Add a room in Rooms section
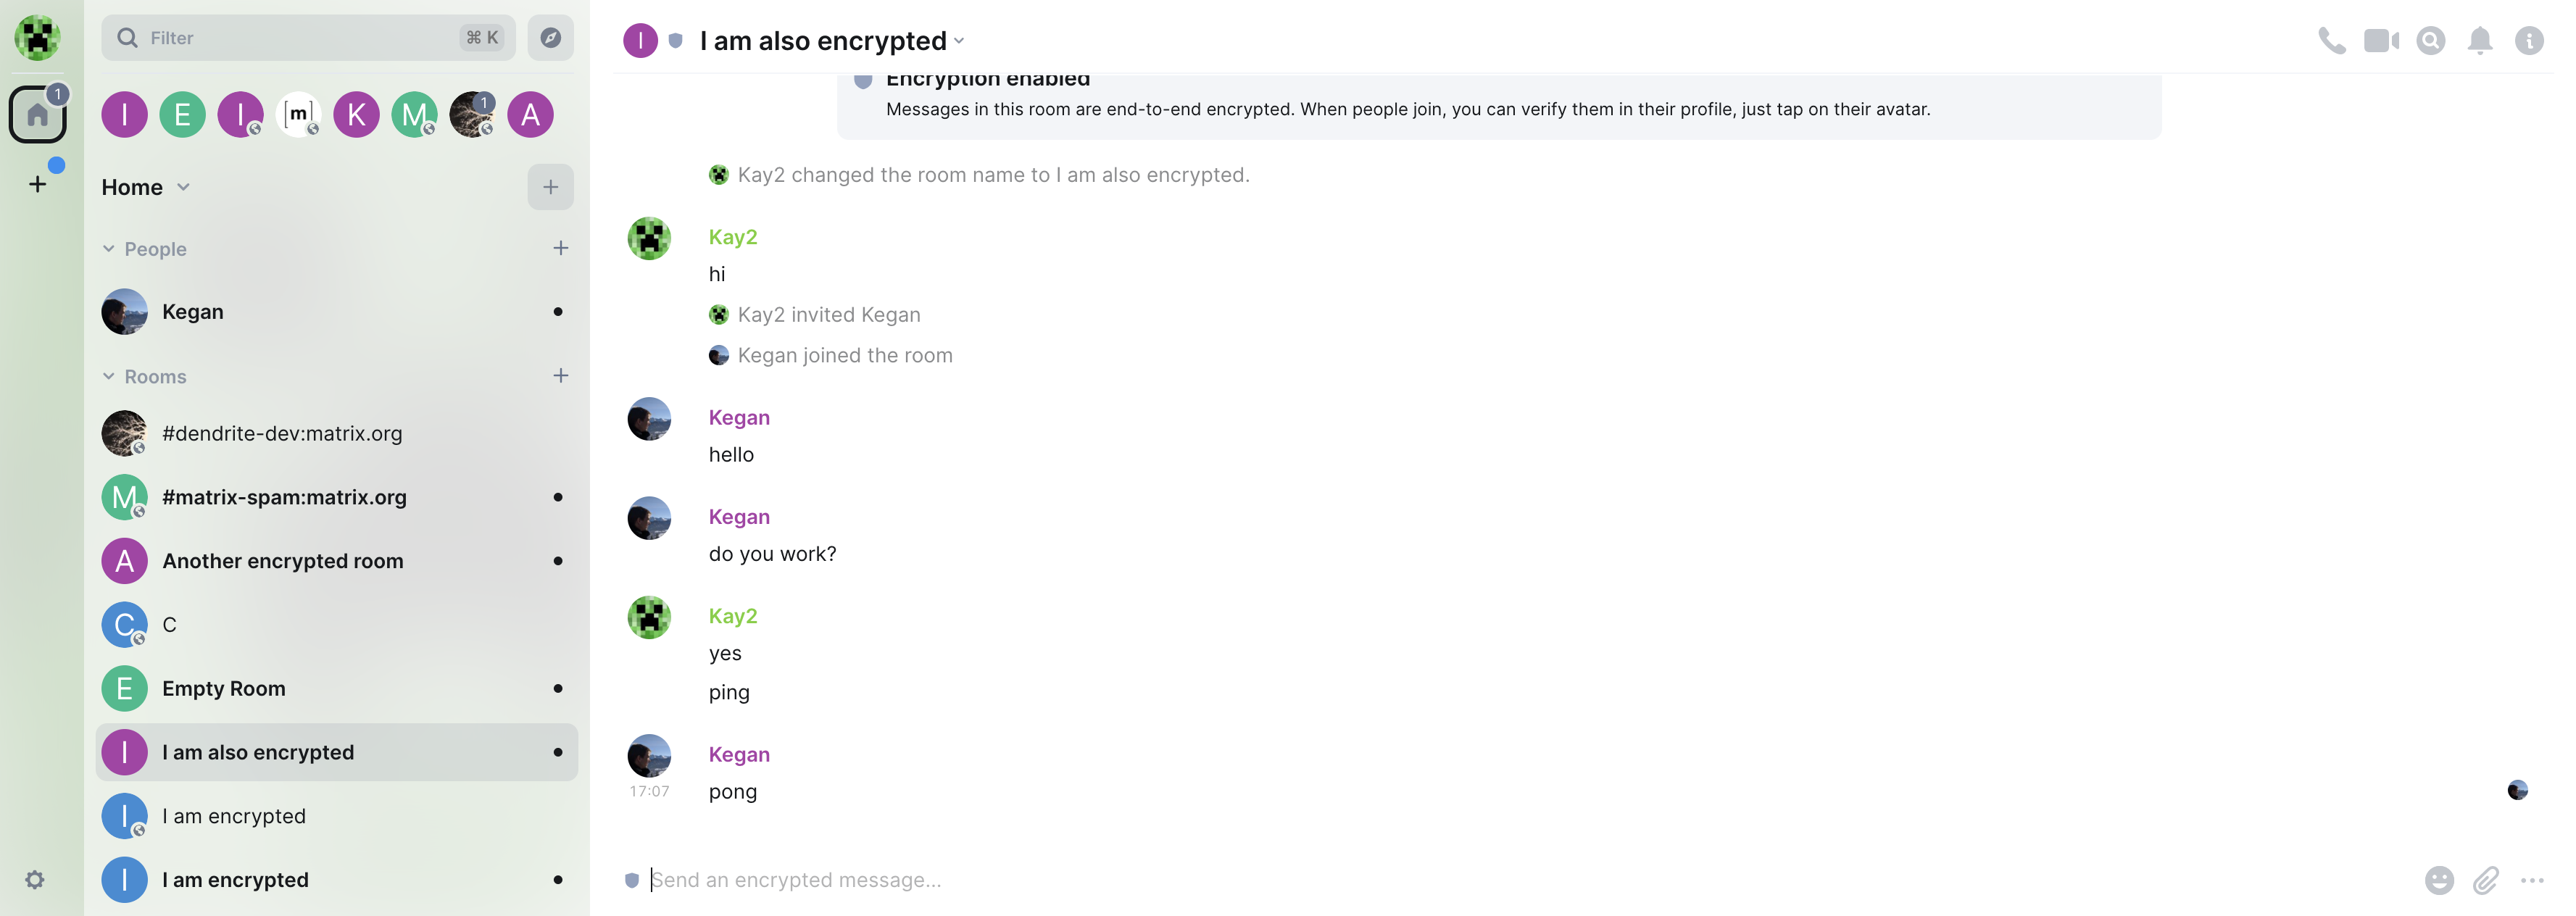This screenshot has height=916, width=2576. (560, 376)
